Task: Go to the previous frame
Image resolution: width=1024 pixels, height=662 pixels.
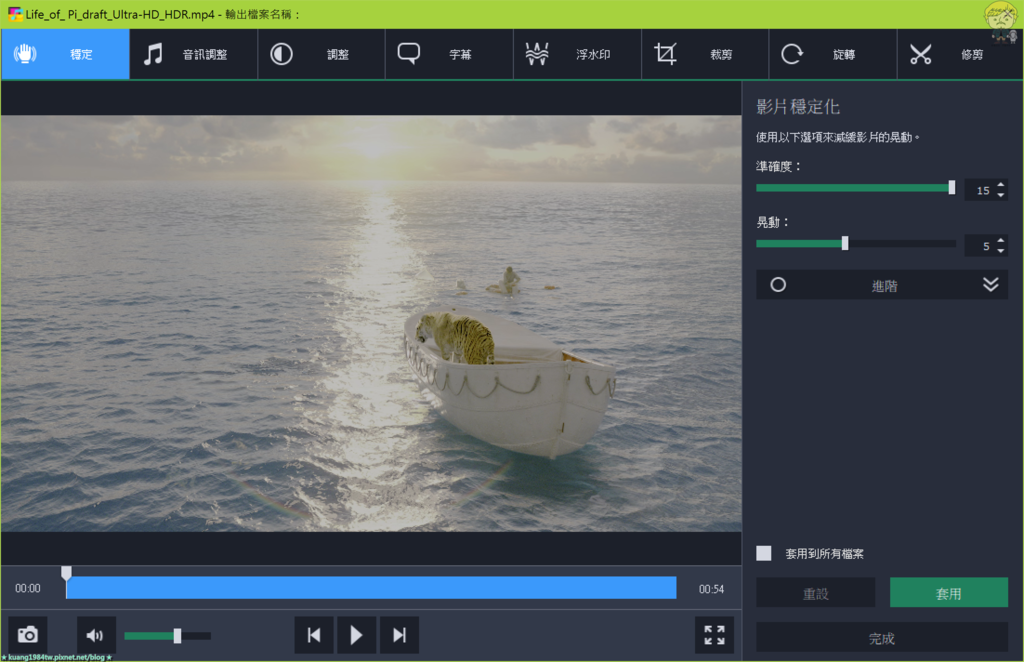Action: [x=314, y=635]
